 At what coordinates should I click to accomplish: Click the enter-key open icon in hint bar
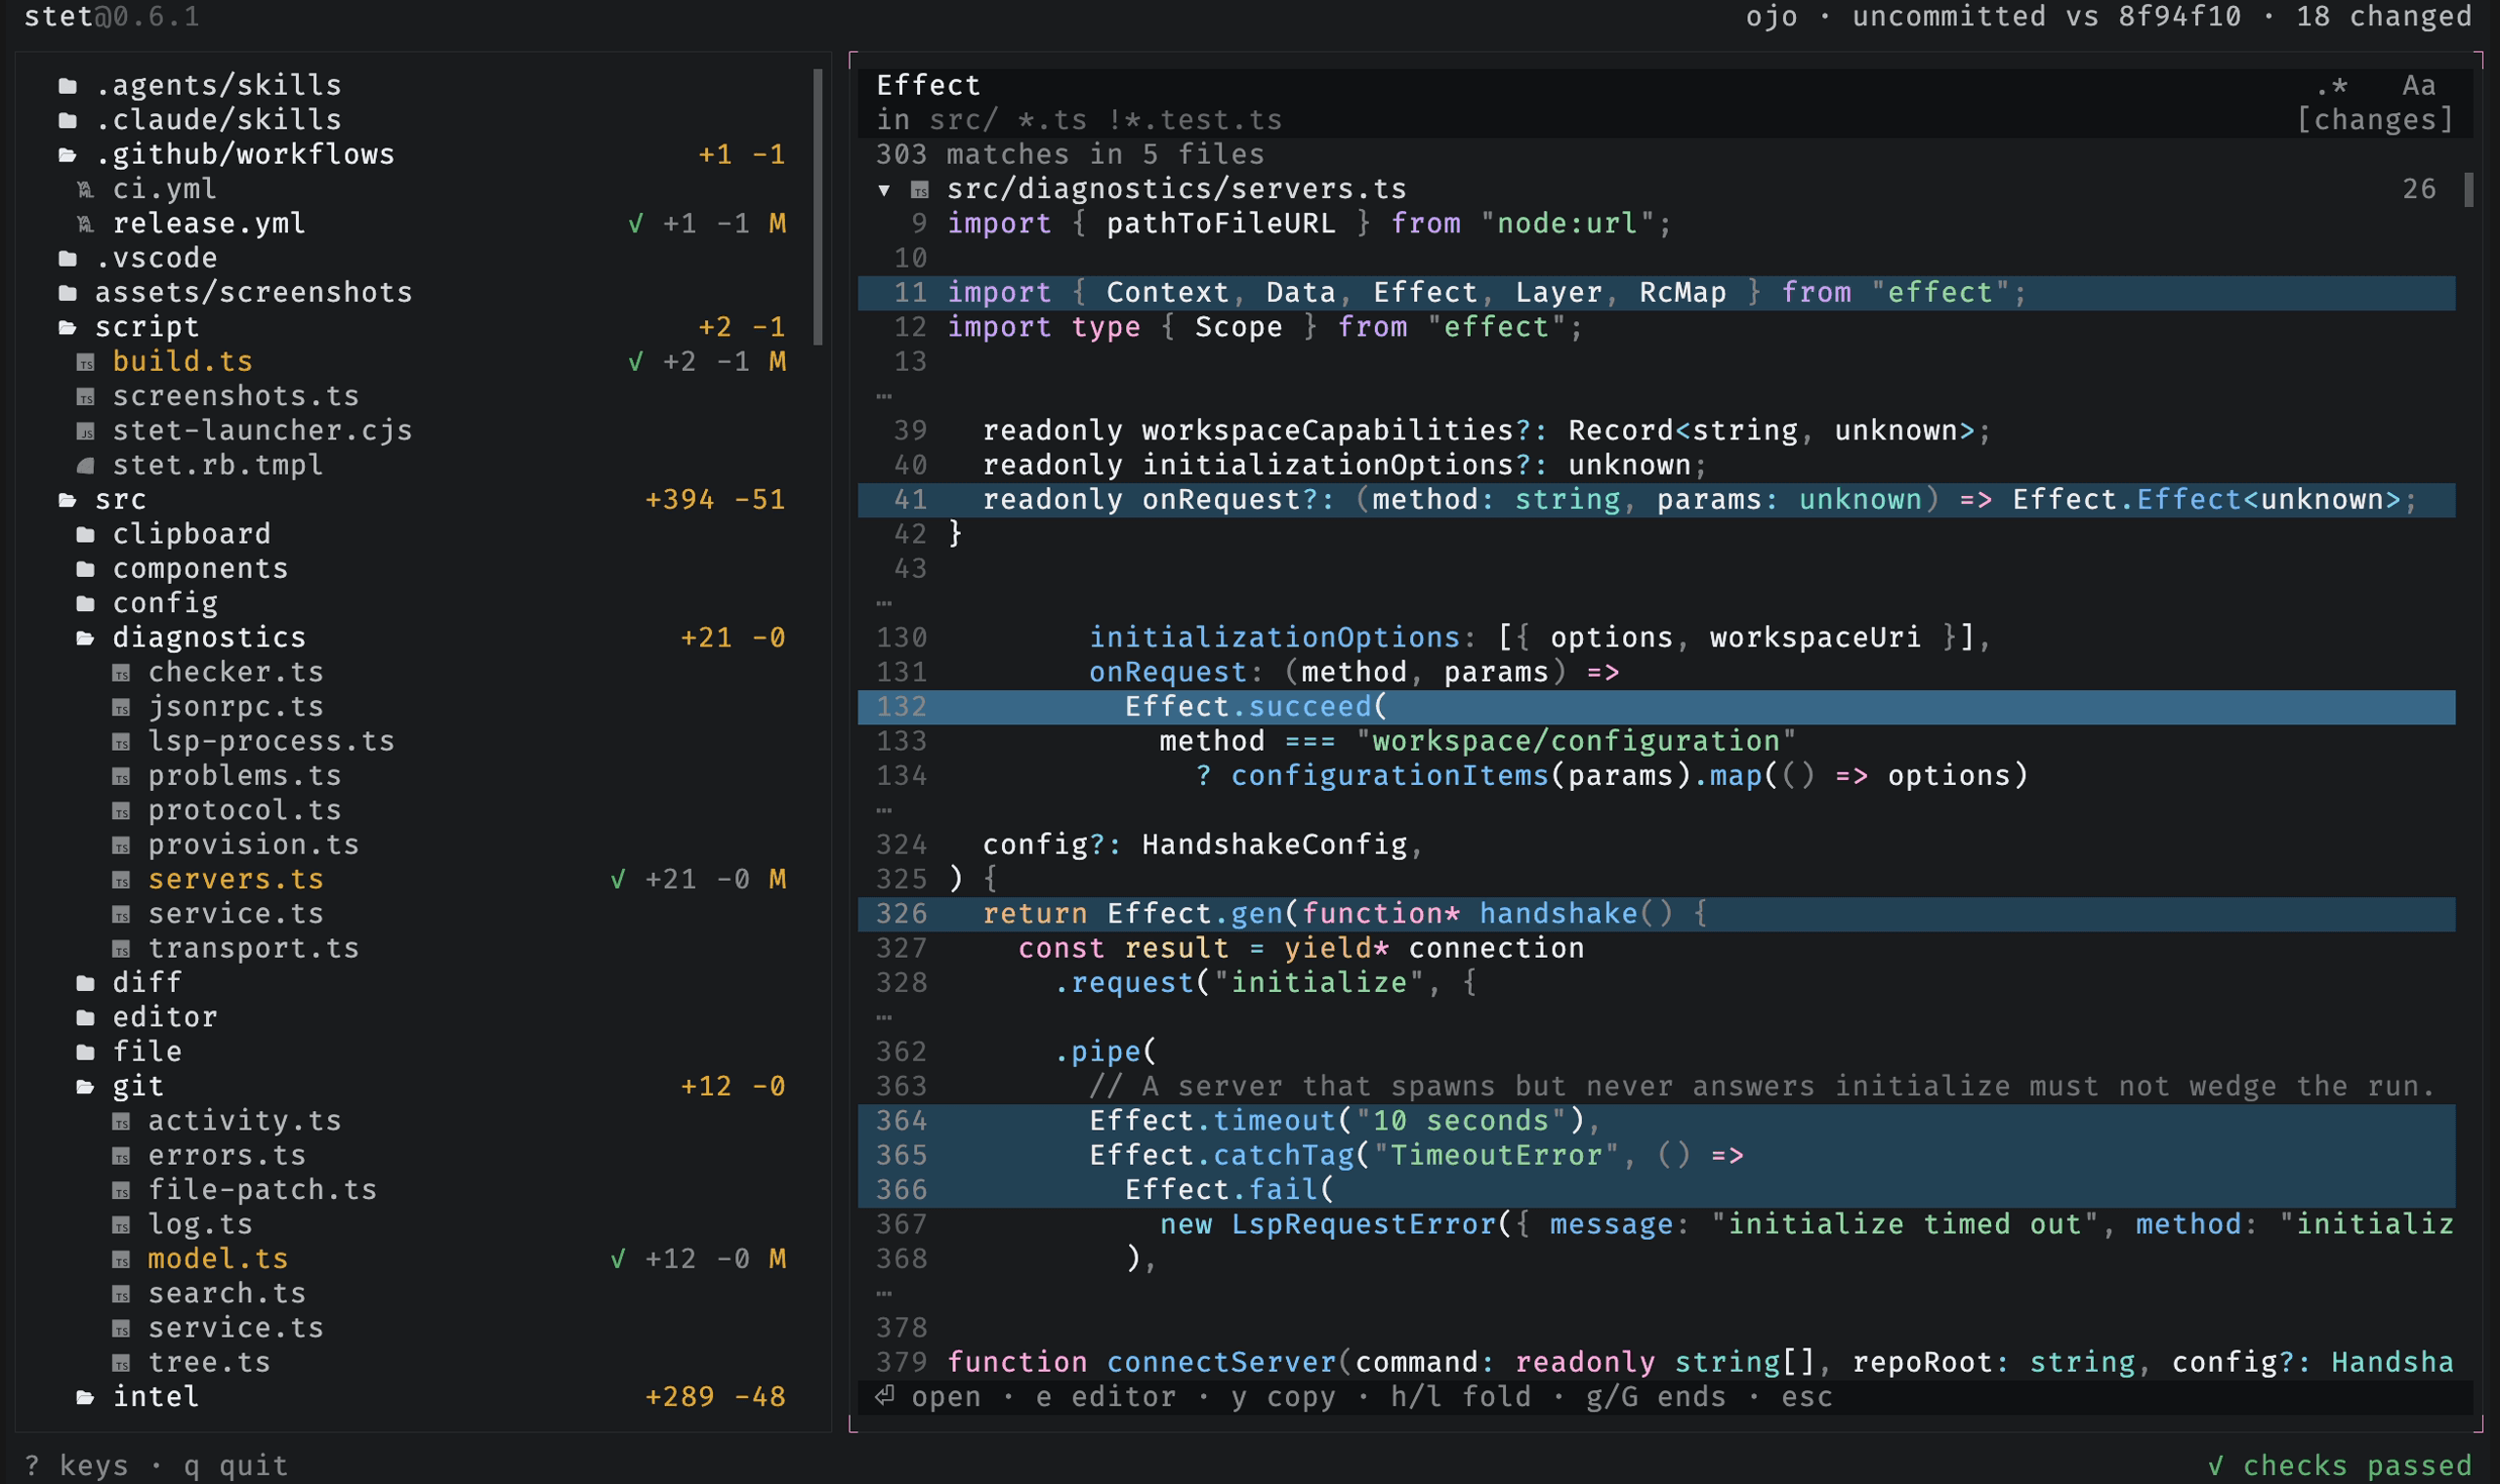click(x=884, y=1396)
